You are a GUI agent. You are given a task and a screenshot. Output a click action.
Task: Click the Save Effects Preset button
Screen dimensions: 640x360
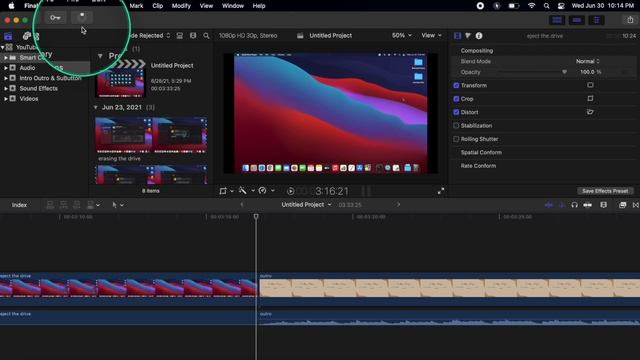coord(605,191)
